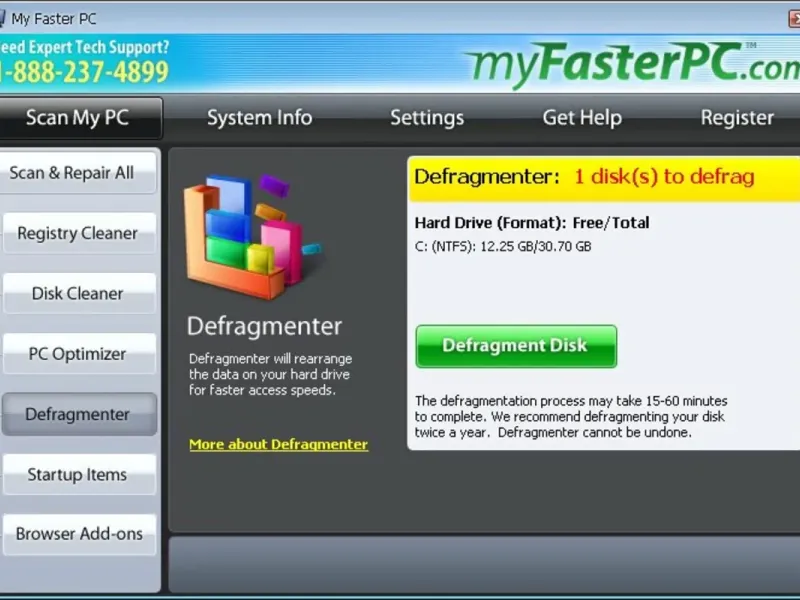
Task: Open the Browser Add-ons section
Action: [x=79, y=534]
